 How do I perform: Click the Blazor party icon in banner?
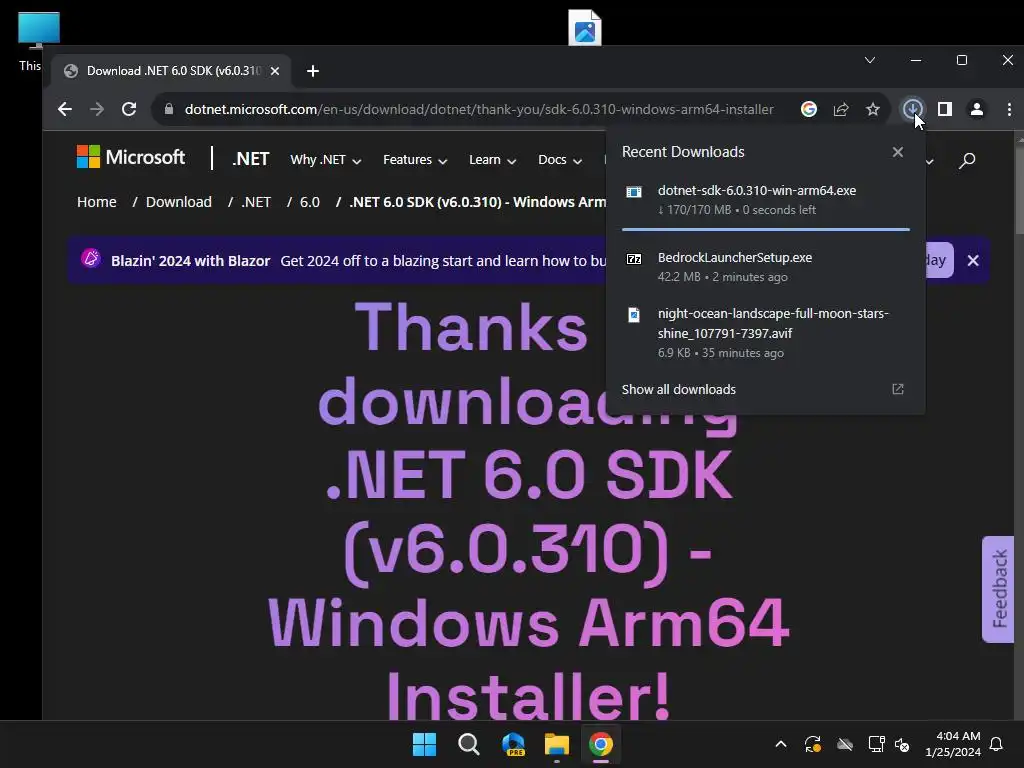[x=91, y=259]
